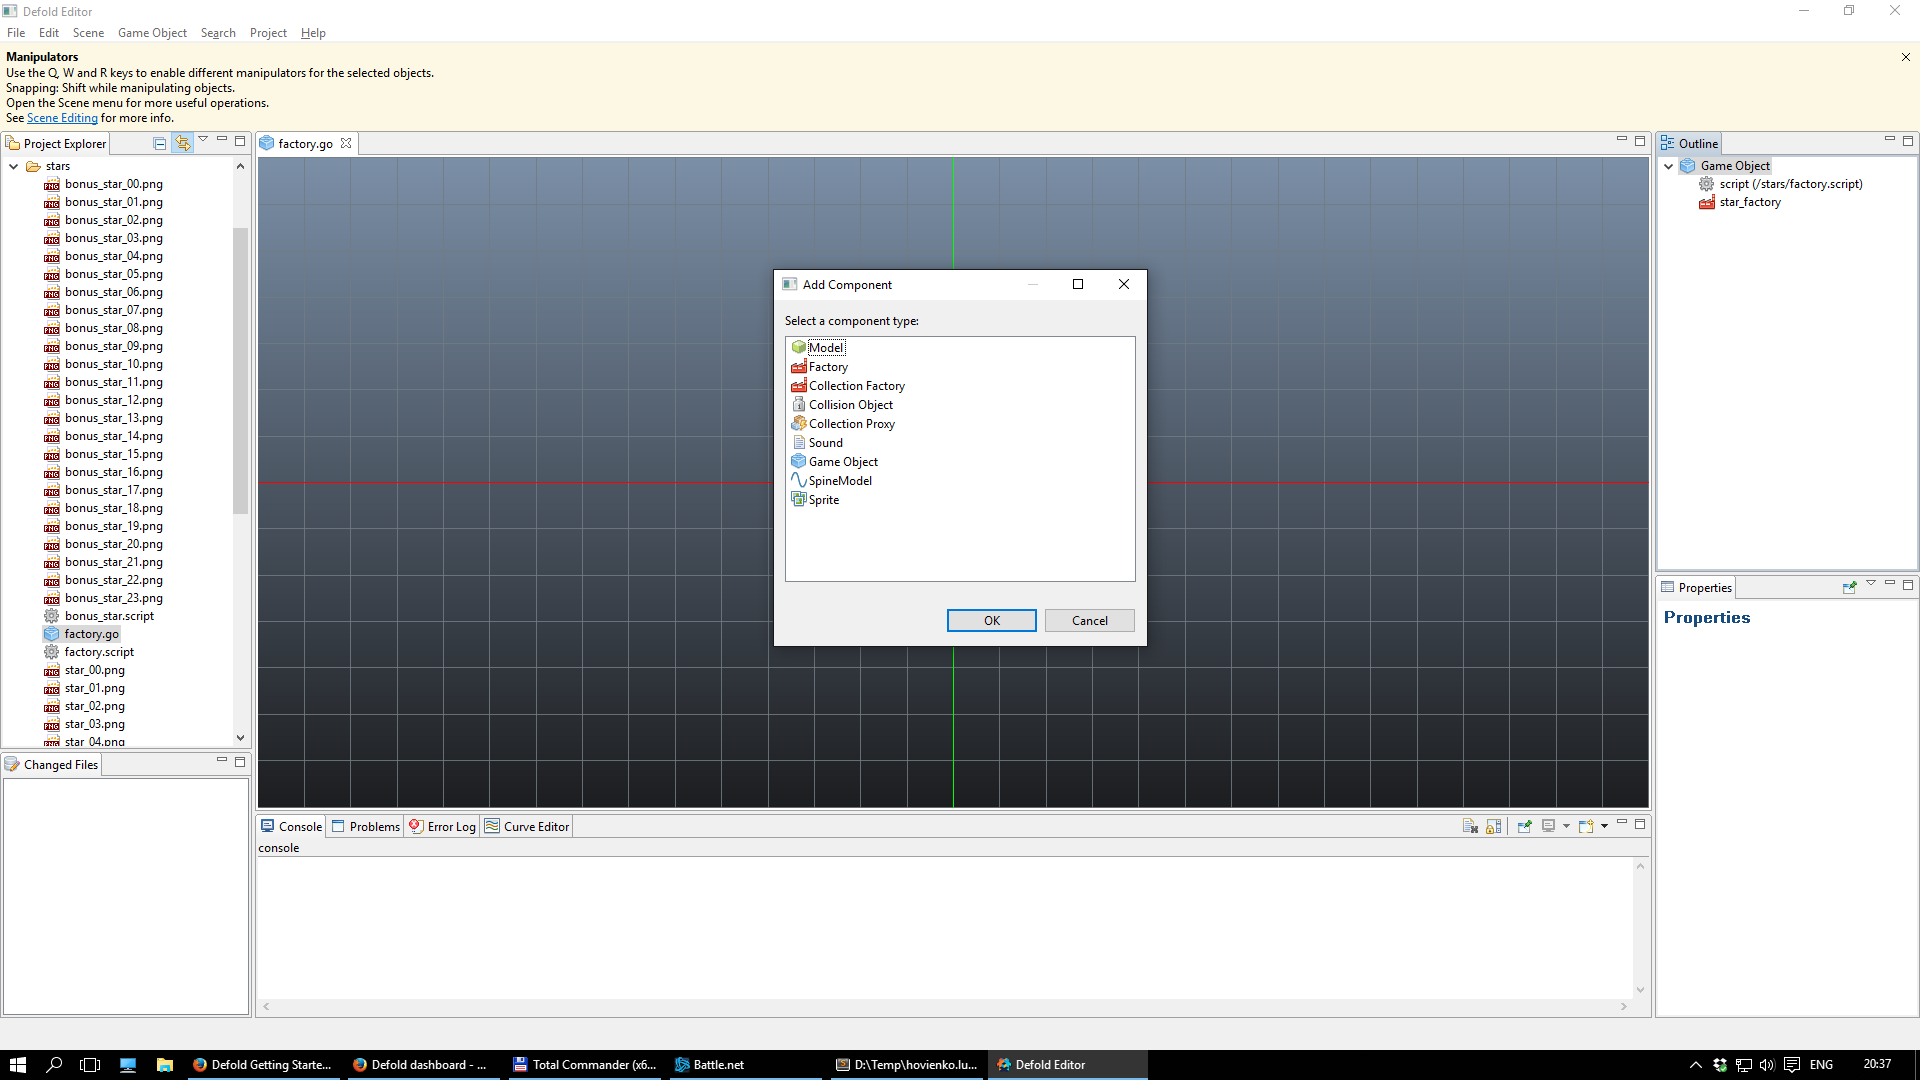The height and width of the screenshot is (1080, 1920).
Task: Open Task View on taskbar
Action: 90,1065
